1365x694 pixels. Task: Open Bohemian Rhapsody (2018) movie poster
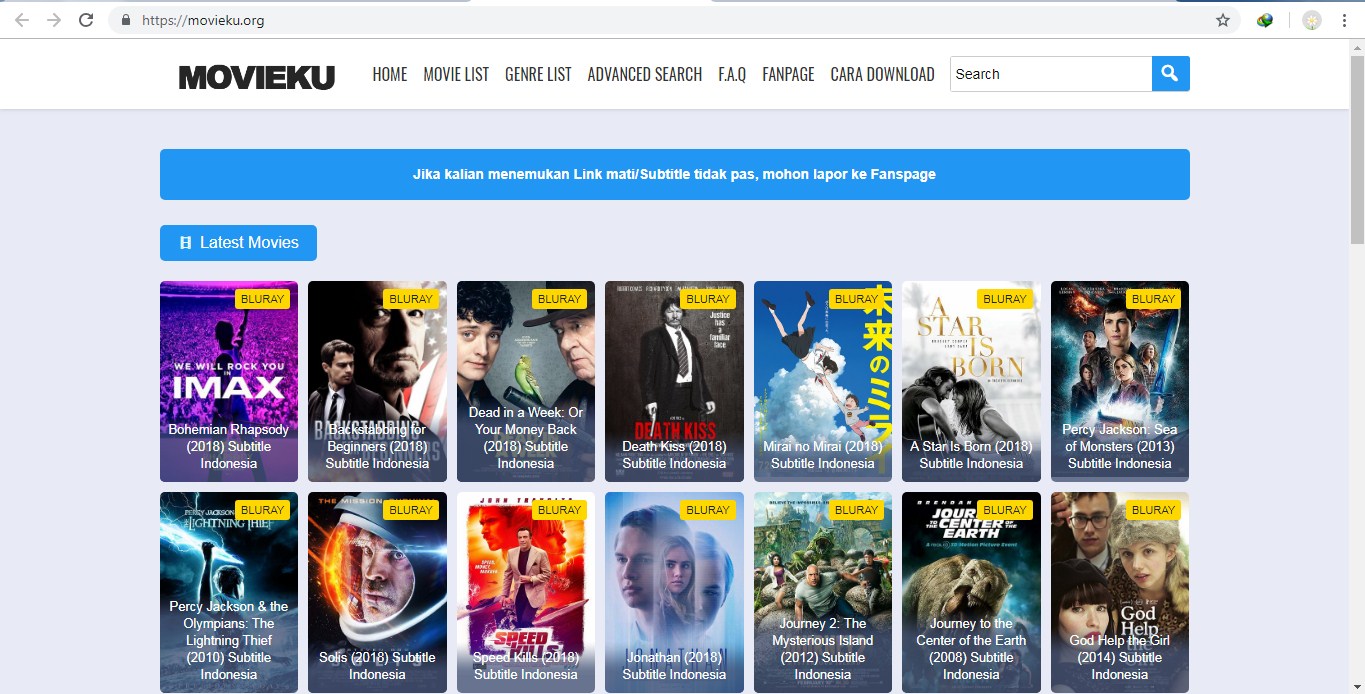(x=229, y=381)
